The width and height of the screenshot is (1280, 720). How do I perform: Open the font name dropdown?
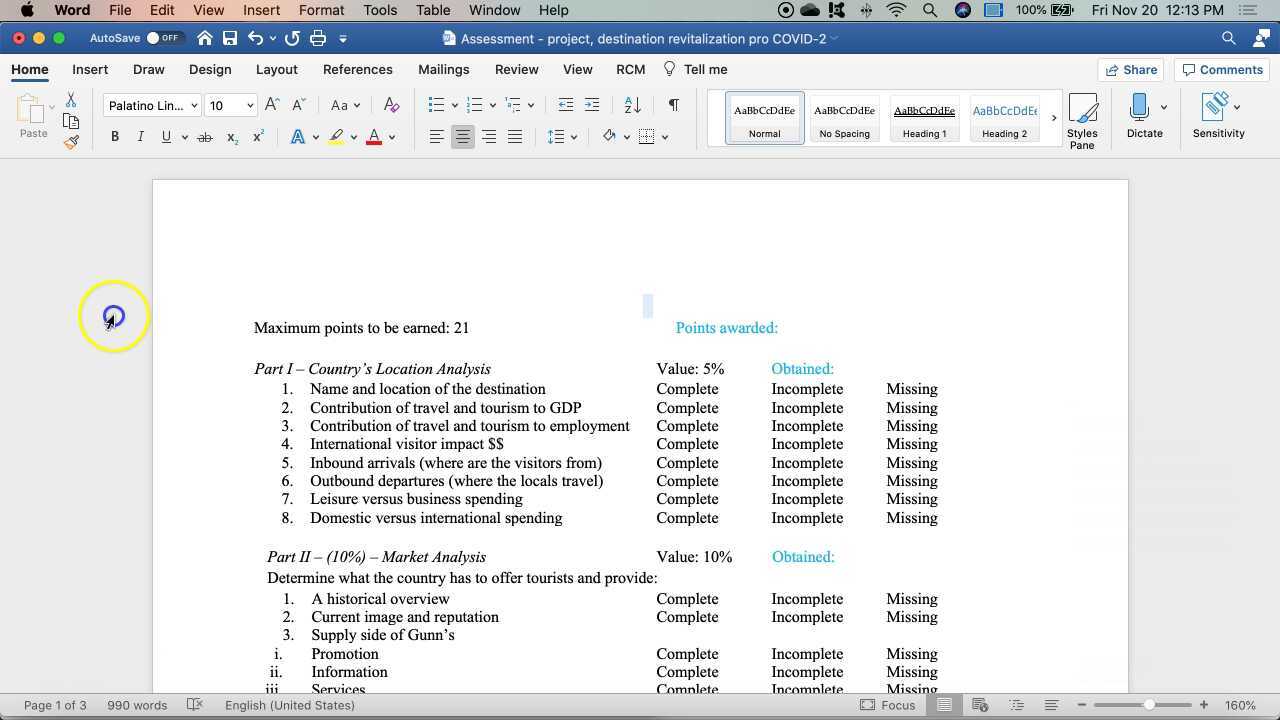tap(194, 105)
